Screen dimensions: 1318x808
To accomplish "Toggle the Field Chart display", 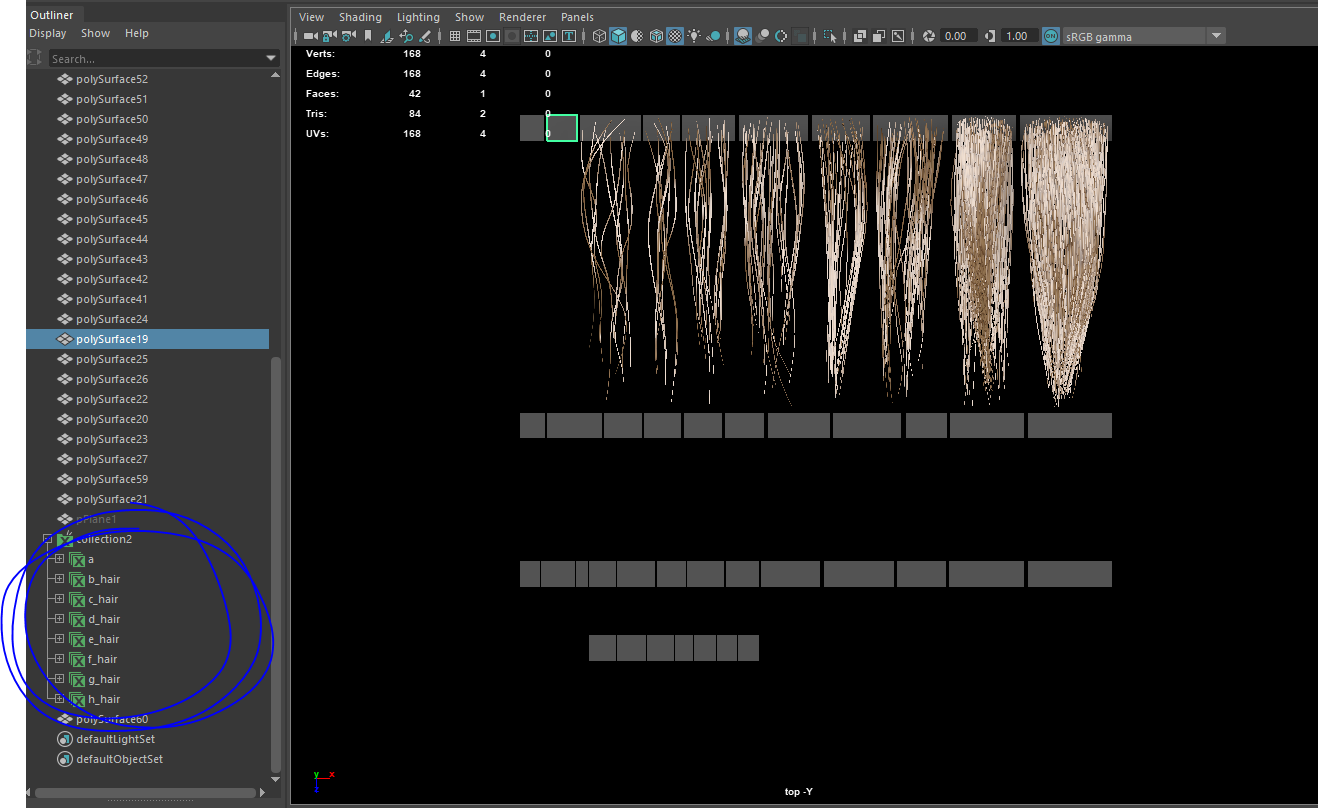I will tap(531, 36).
